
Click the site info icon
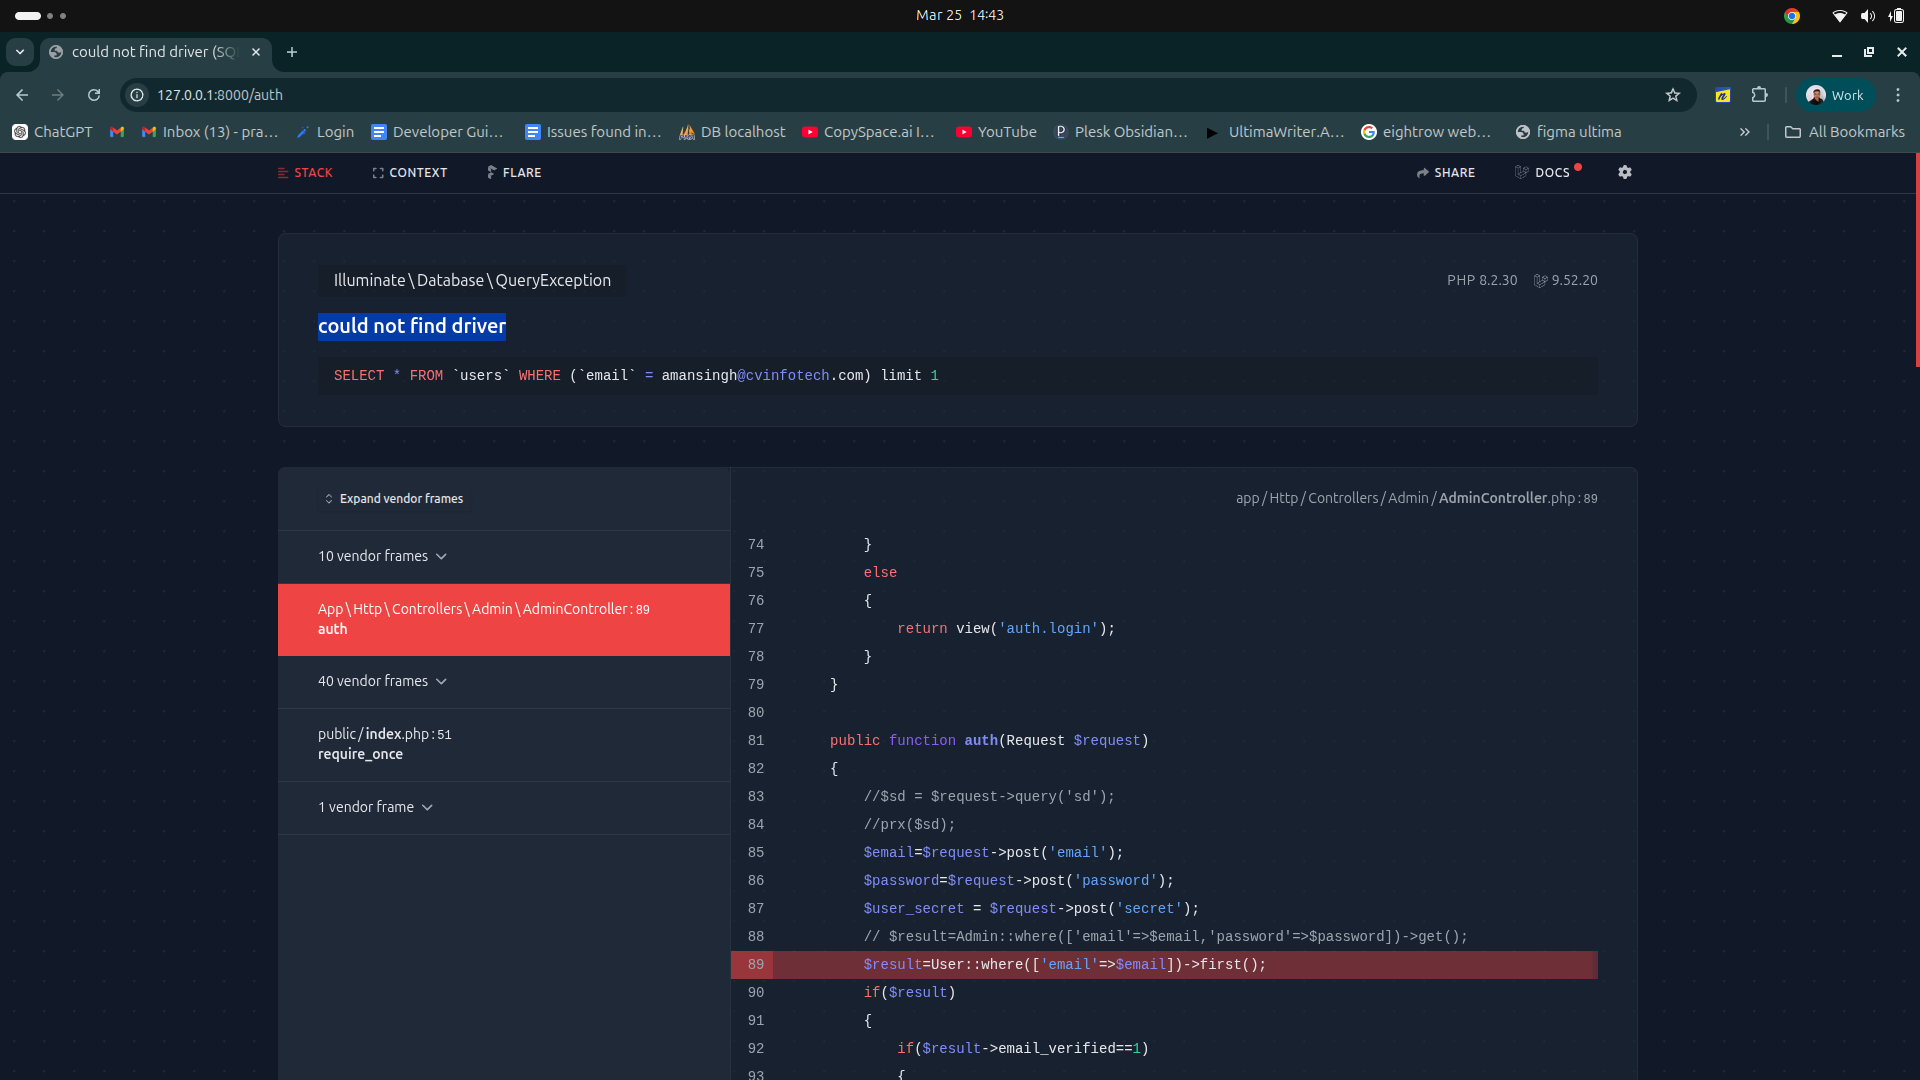[138, 95]
